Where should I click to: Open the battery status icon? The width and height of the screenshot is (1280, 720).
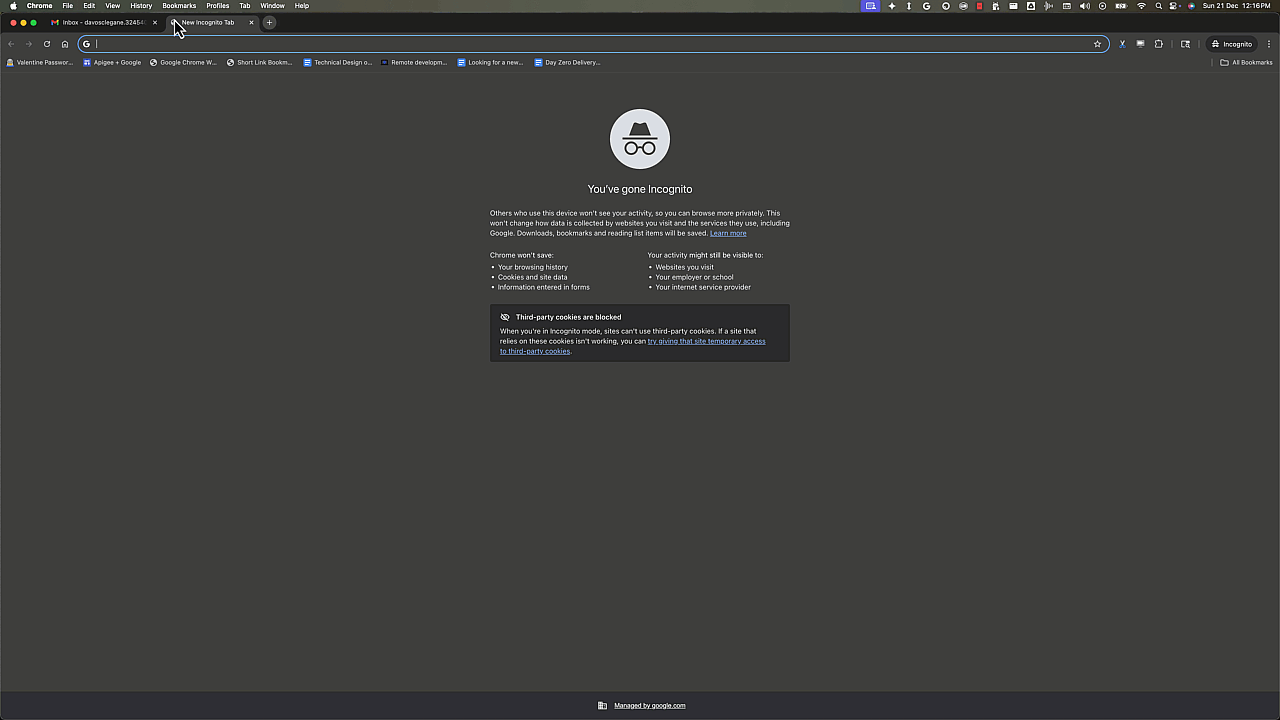1121,6
